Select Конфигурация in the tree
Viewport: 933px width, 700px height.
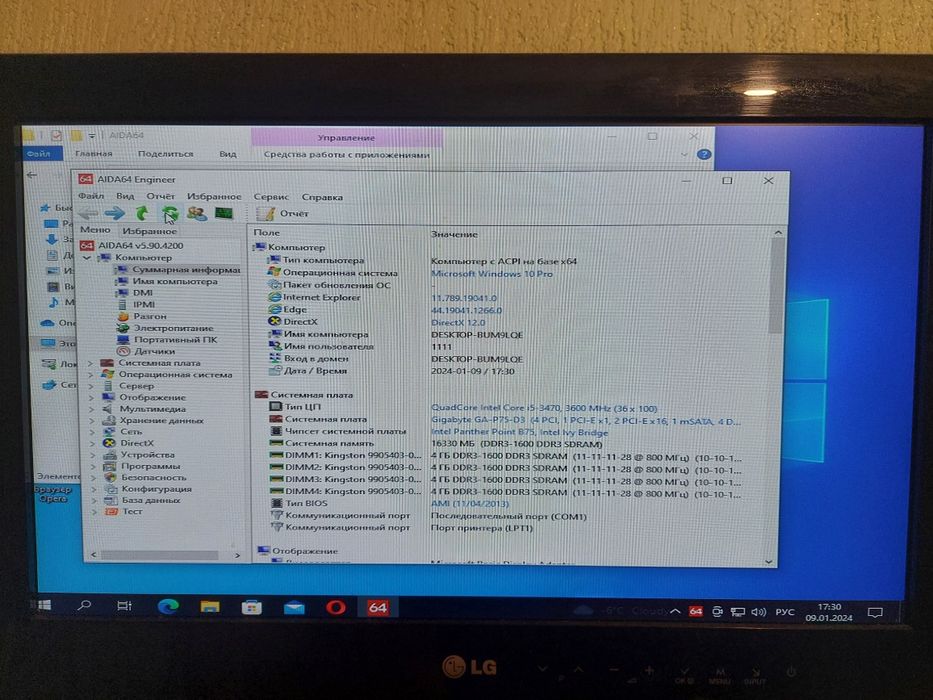coord(156,489)
